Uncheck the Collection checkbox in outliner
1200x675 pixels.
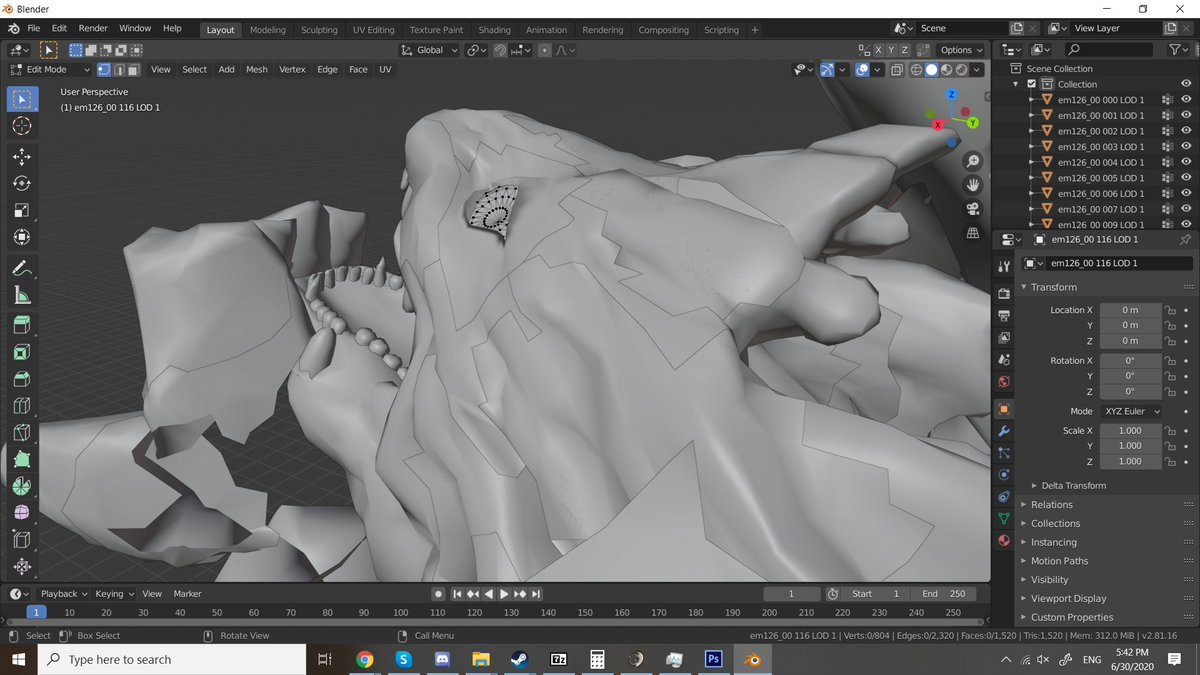coord(1032,84)
